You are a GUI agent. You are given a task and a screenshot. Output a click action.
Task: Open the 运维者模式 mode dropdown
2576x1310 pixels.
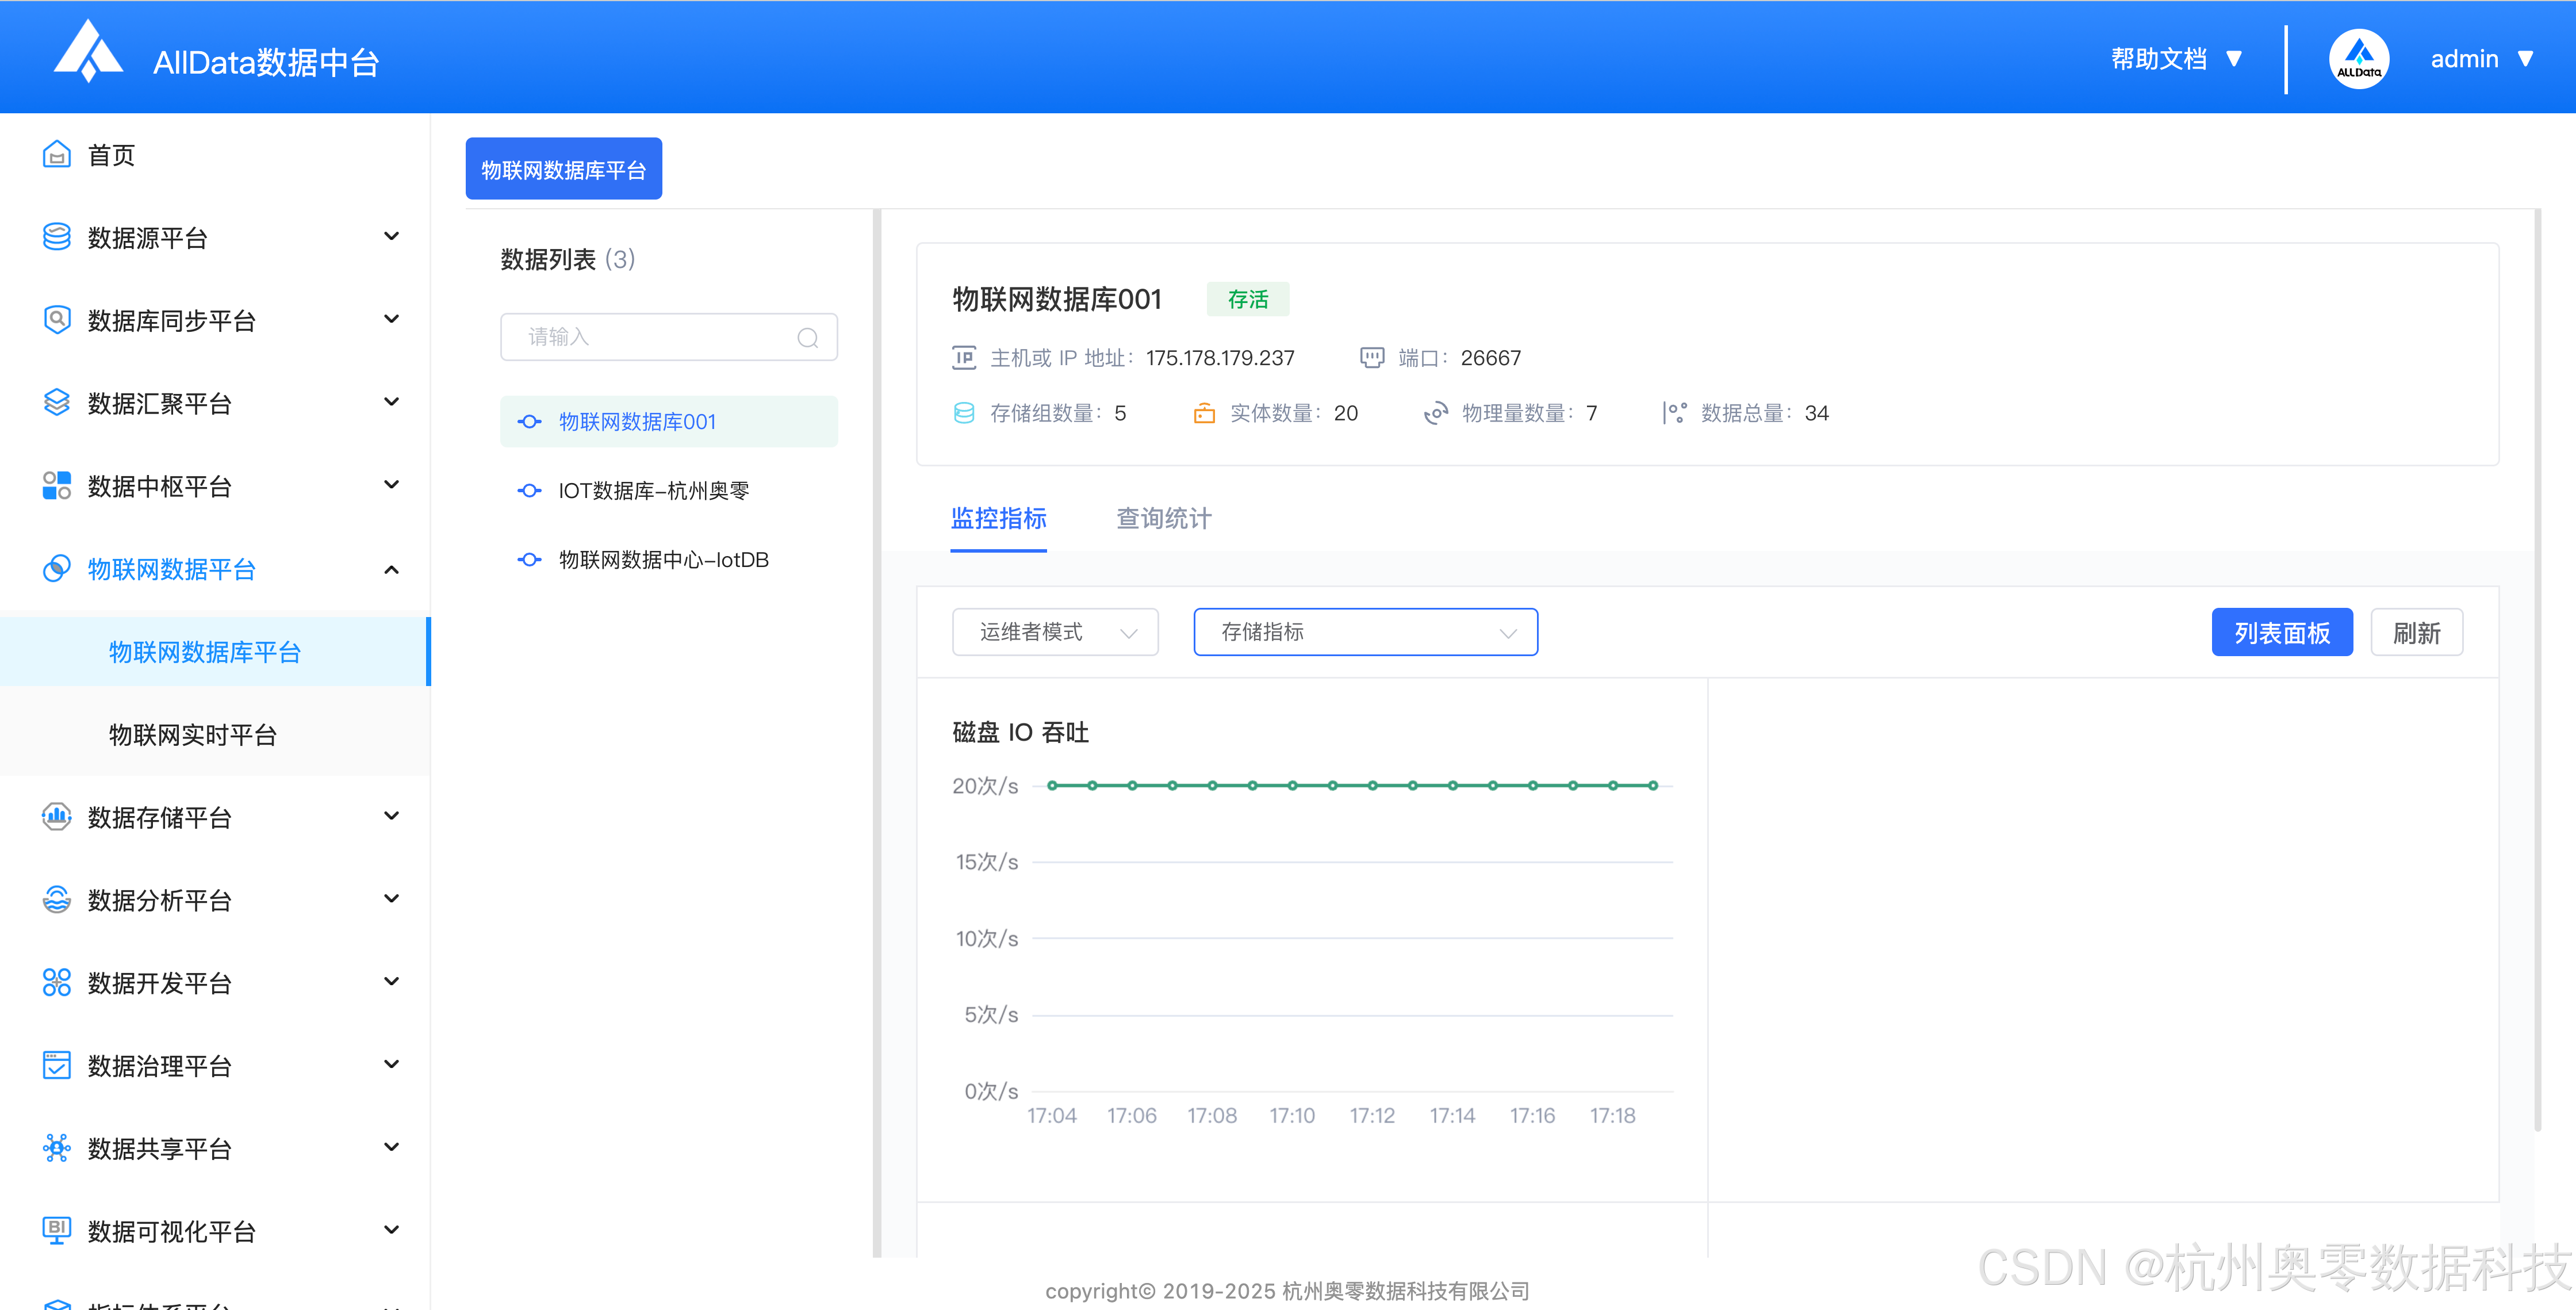(1055, 632)
